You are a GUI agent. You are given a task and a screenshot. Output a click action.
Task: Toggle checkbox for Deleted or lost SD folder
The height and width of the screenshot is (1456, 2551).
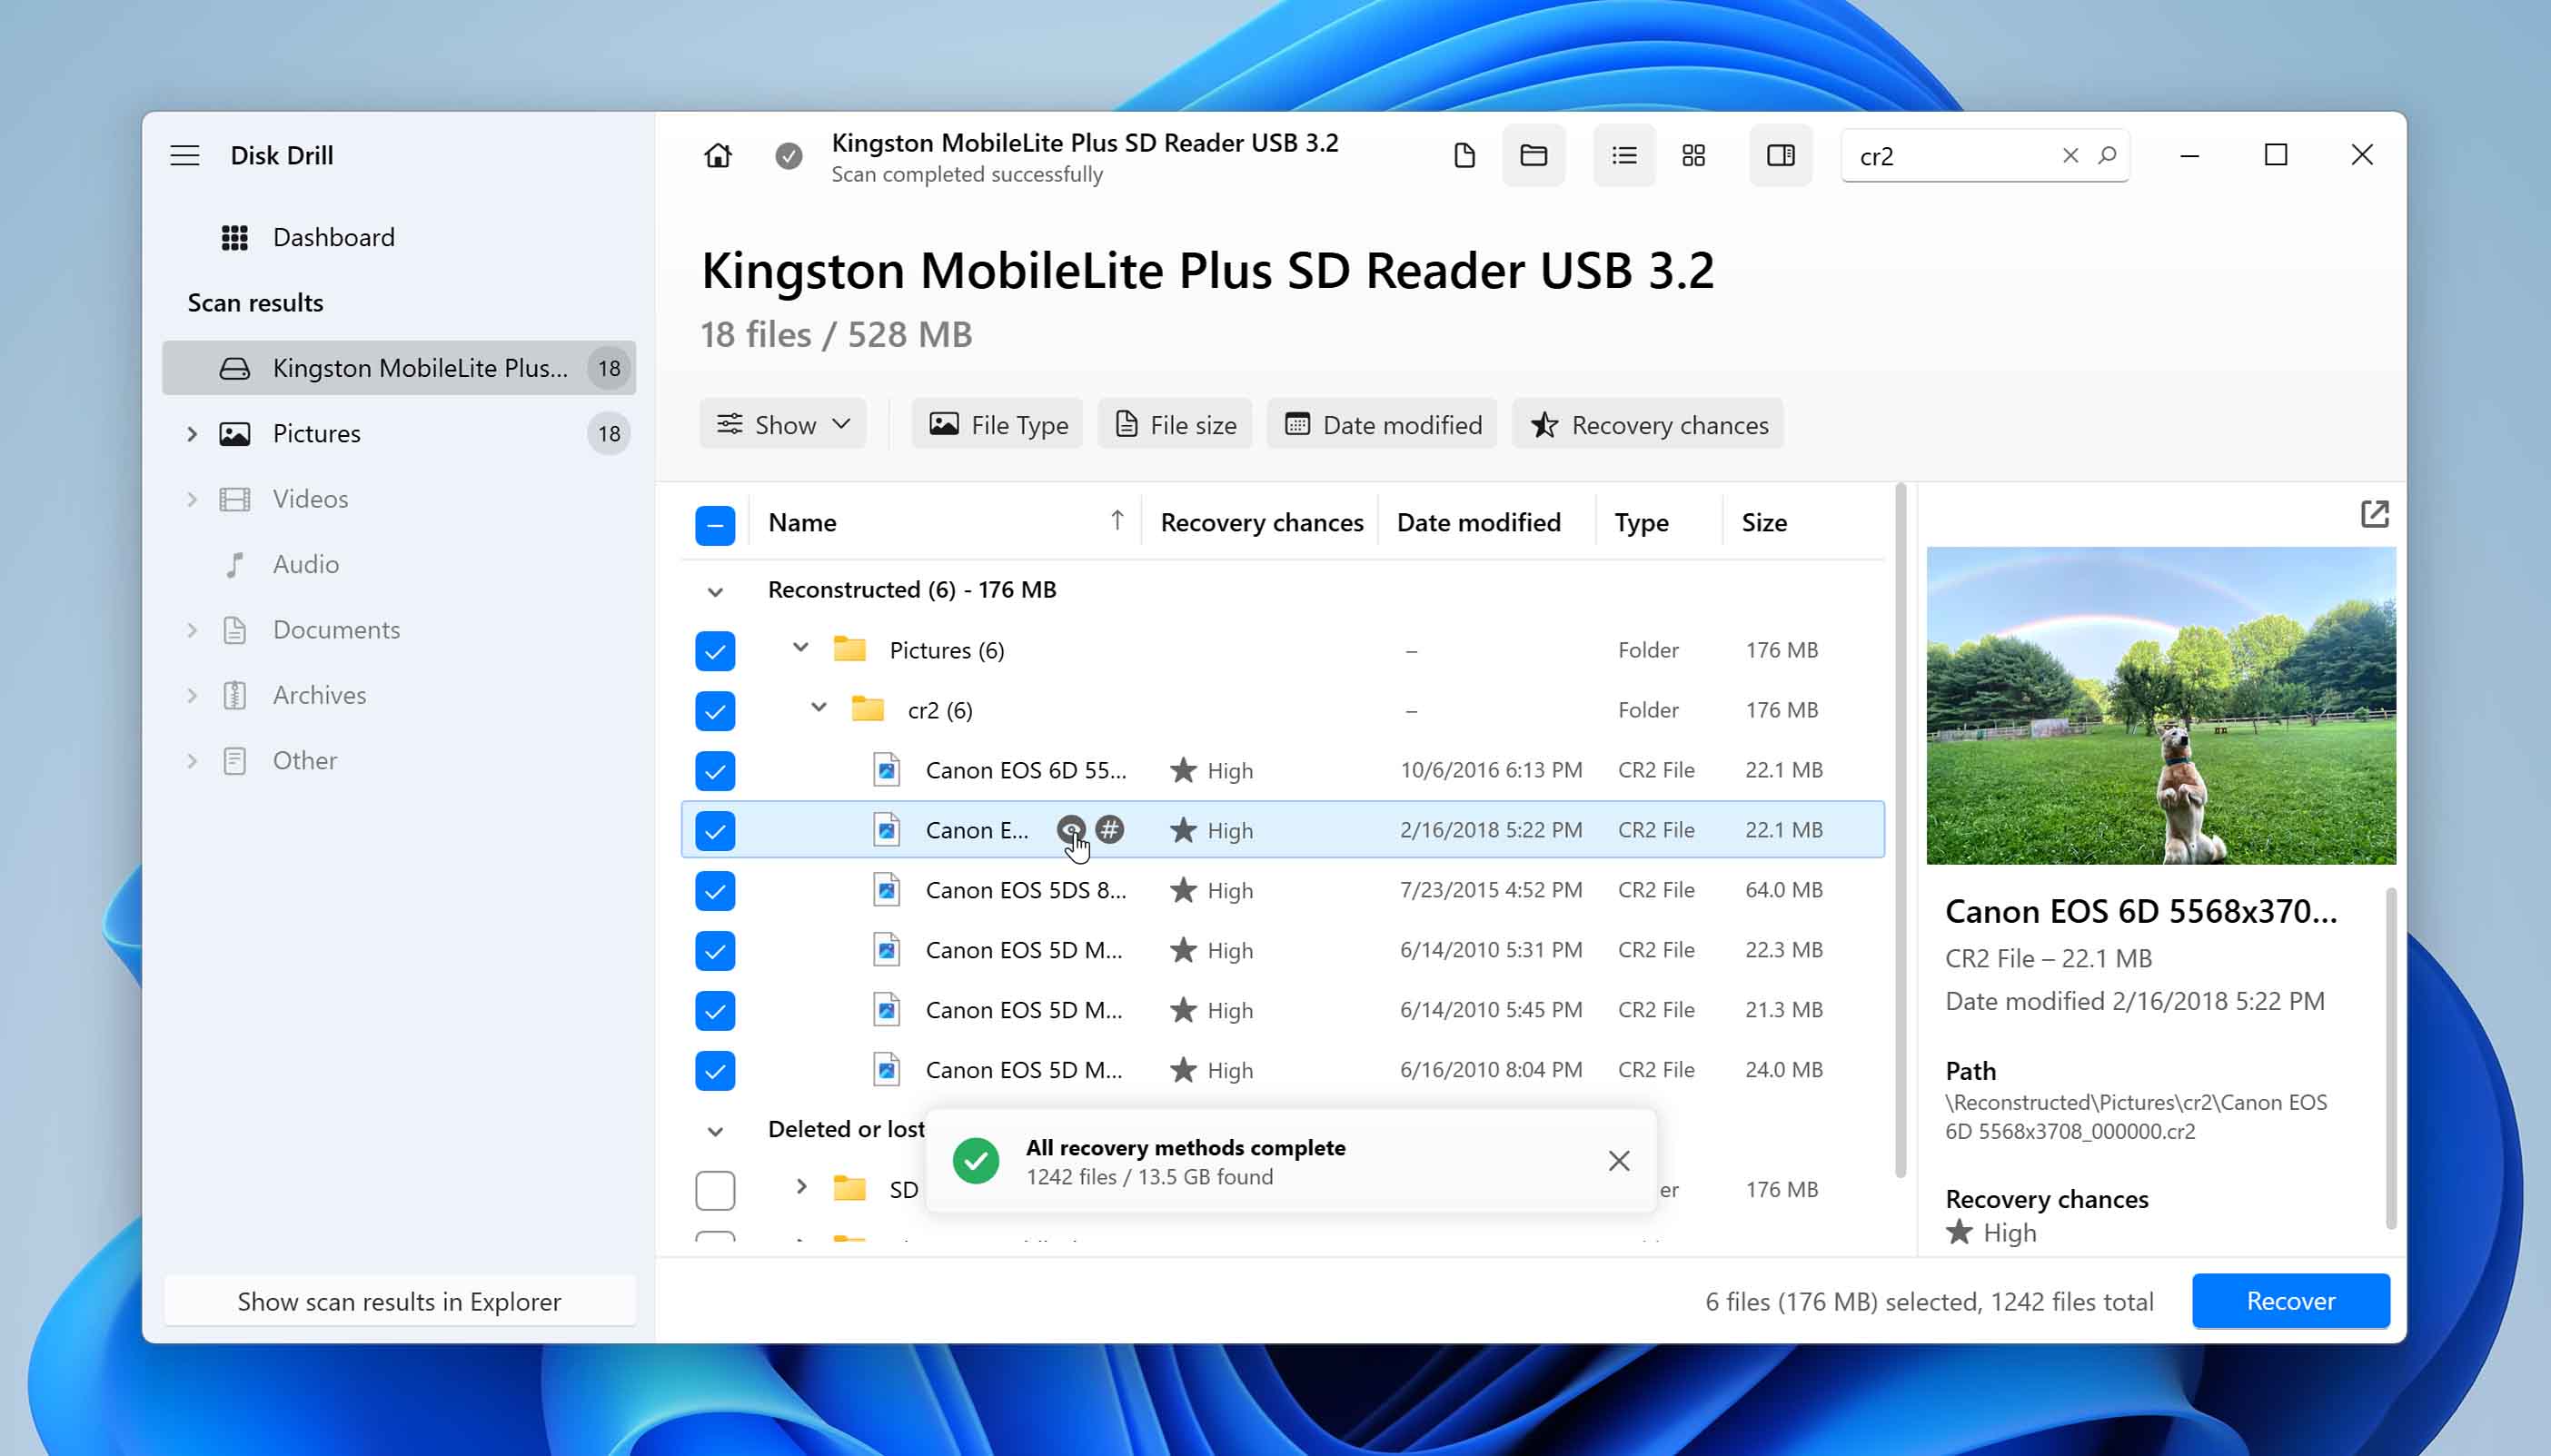point(717,1190)
